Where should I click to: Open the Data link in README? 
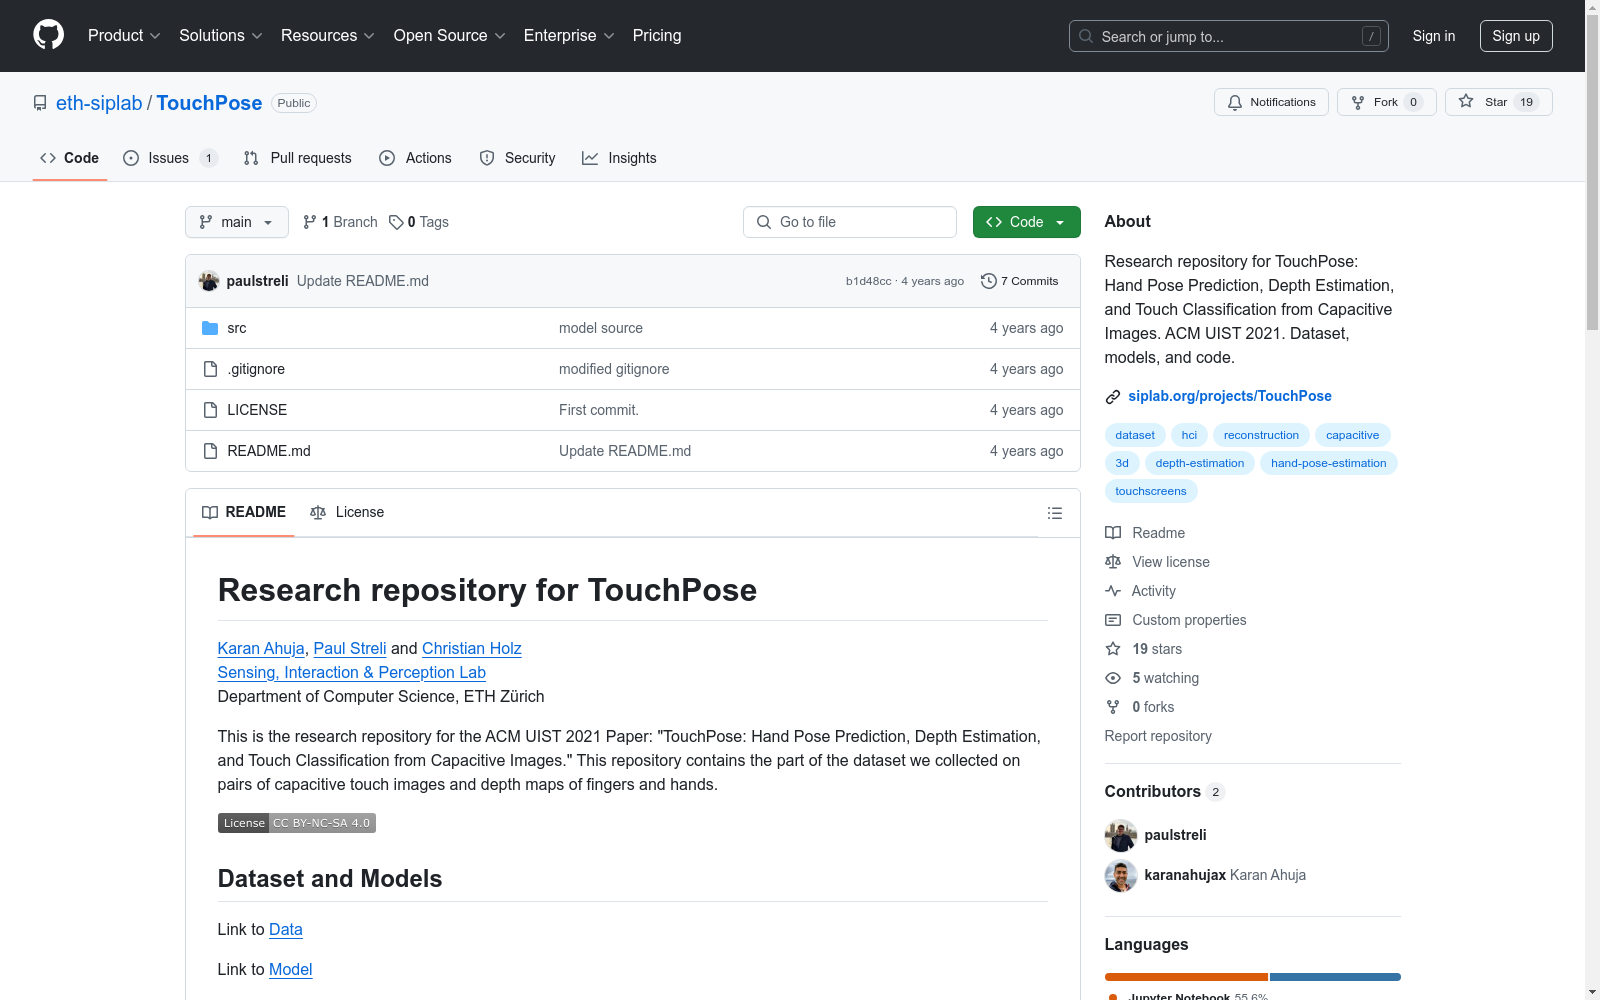[x=286, y=929]
